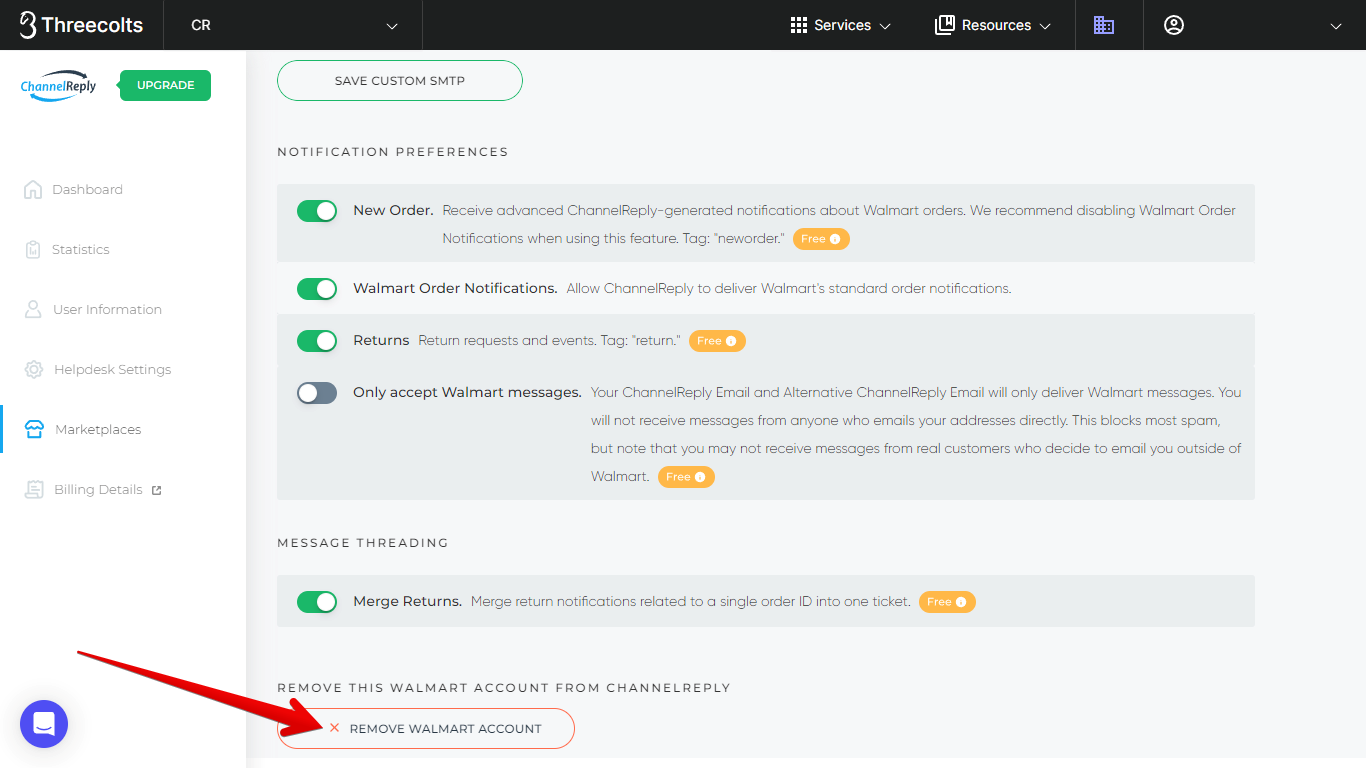Toggle Walmart Order Notifications off
Viewport: 1366px width, 768px height.
[x=317, y=289]
